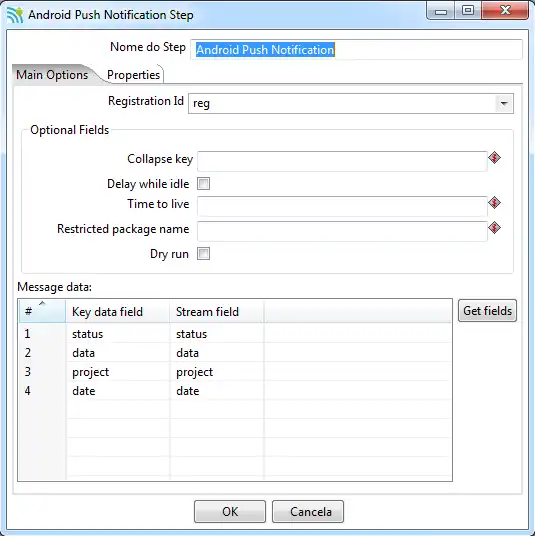
Task: Select the 'data' Stream field cell
Action: point(217,353)
